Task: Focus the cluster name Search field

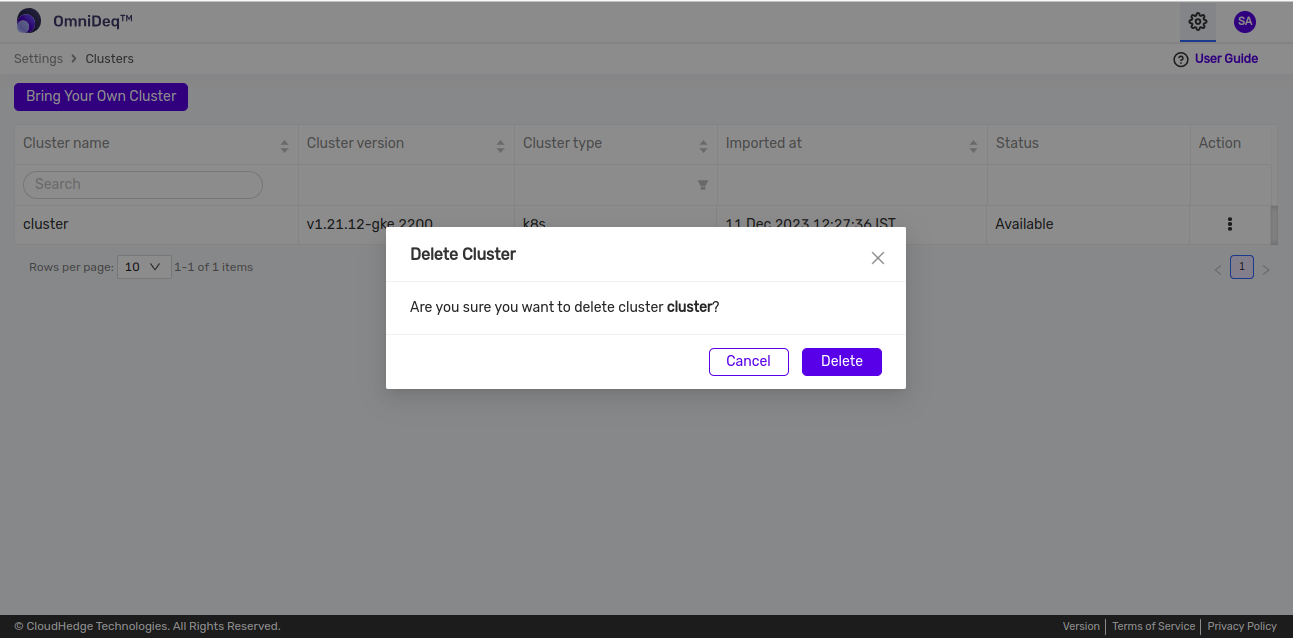Action: click(x=143, y=184)
